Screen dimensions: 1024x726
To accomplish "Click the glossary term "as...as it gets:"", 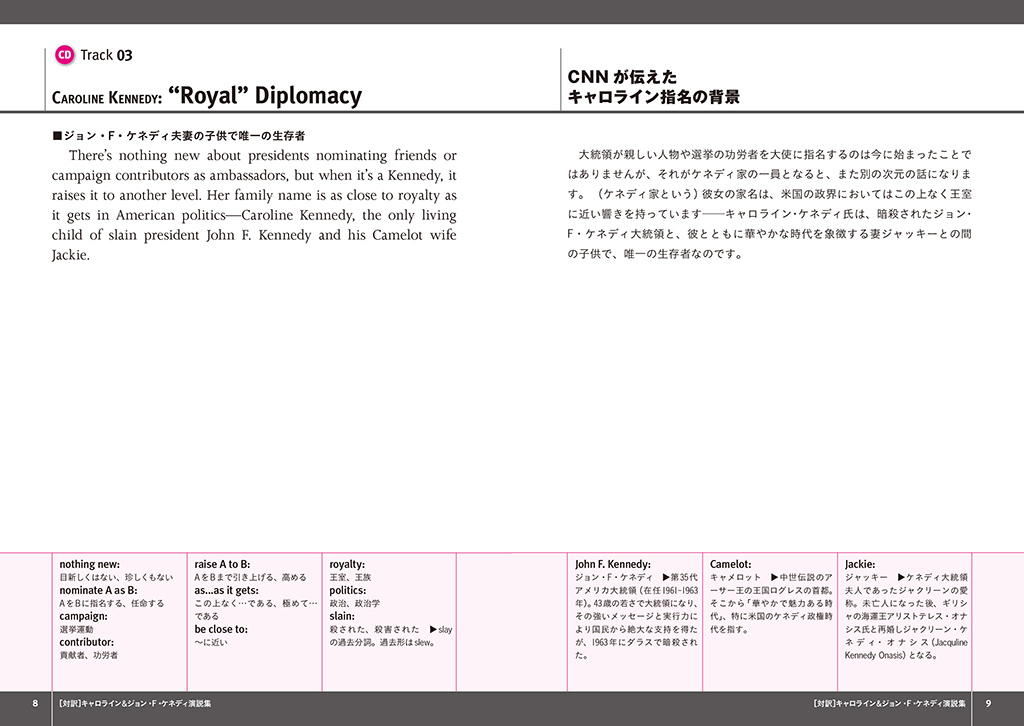I will [x=226, y=590].
